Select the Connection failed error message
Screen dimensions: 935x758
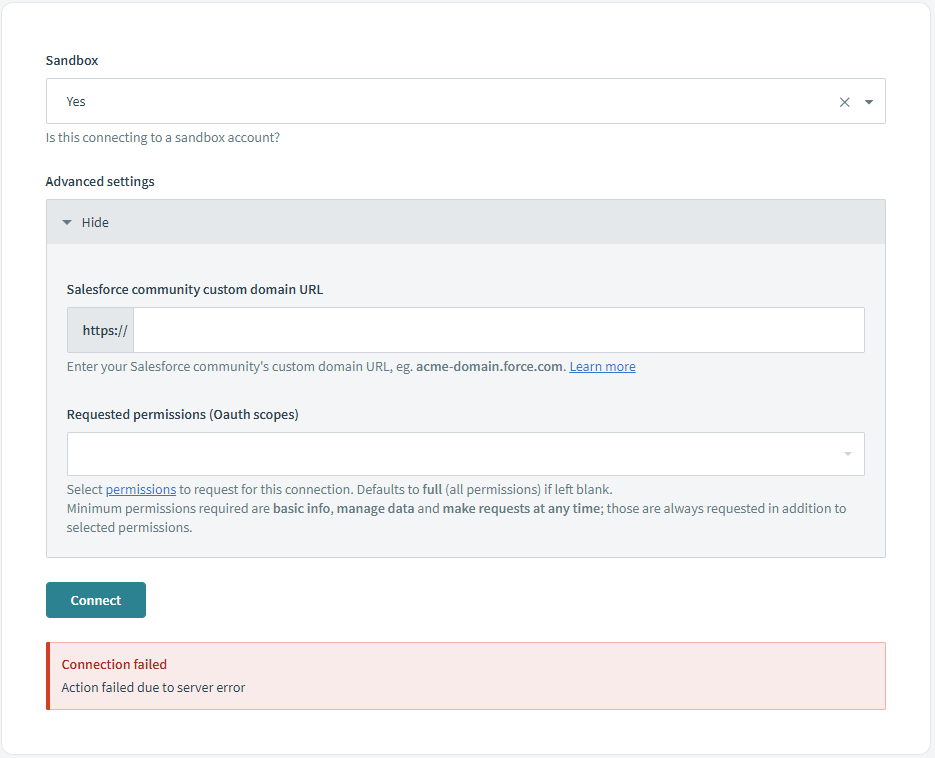tap(114, 664)
